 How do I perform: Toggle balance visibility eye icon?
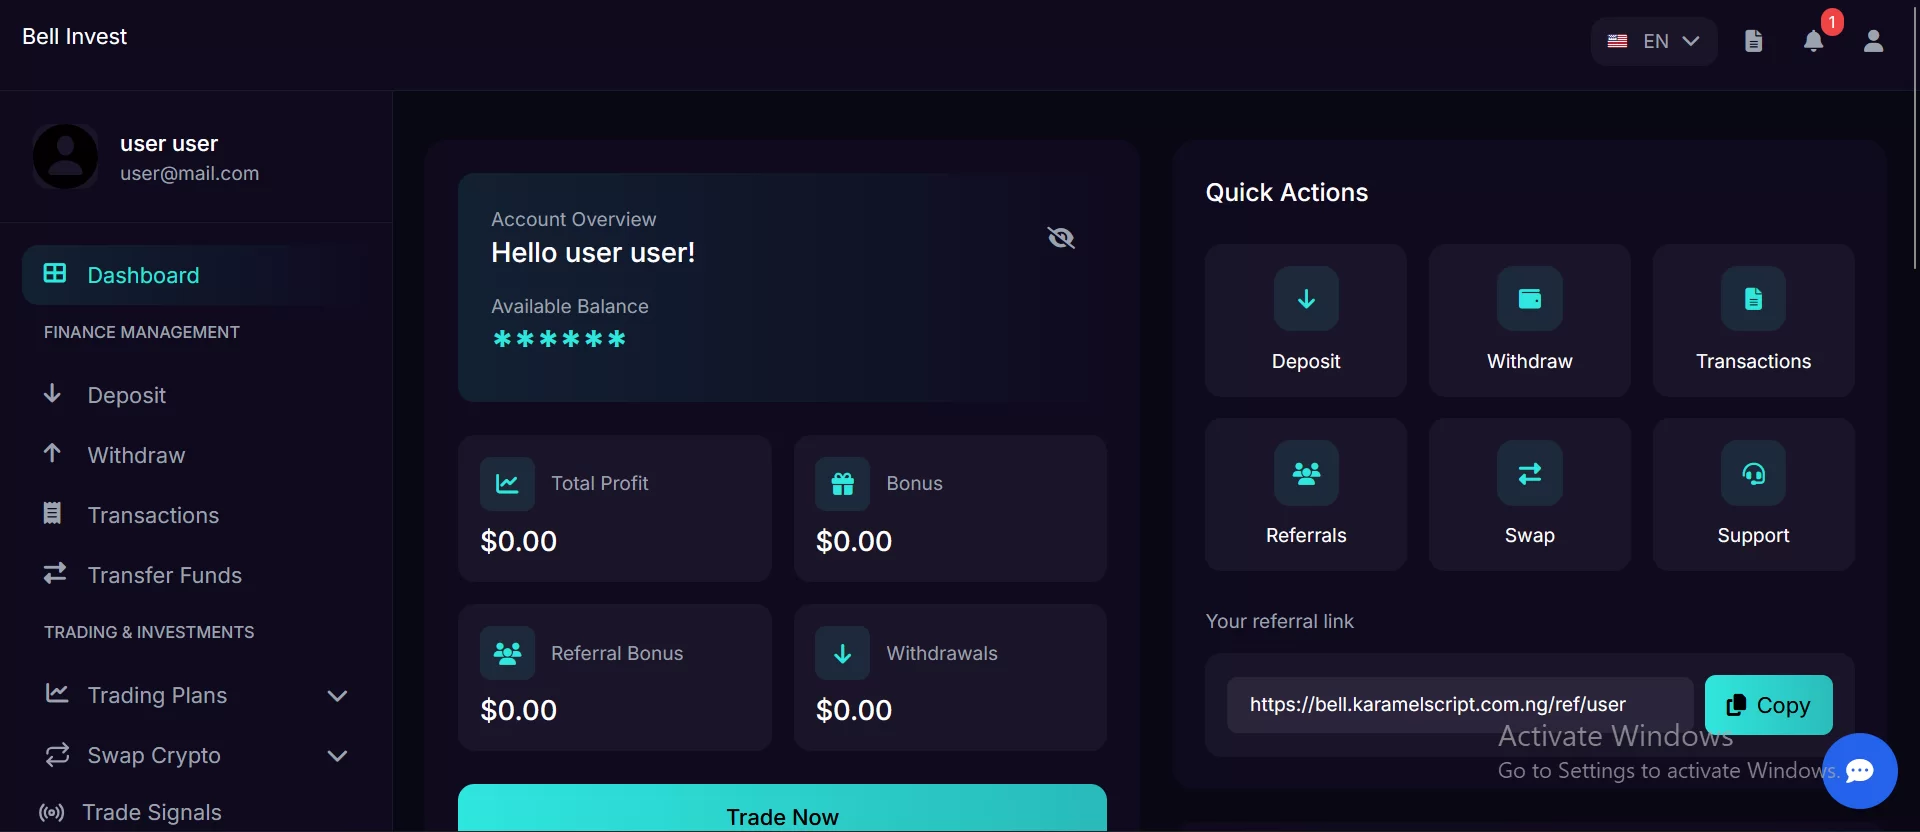point(1061,238)
